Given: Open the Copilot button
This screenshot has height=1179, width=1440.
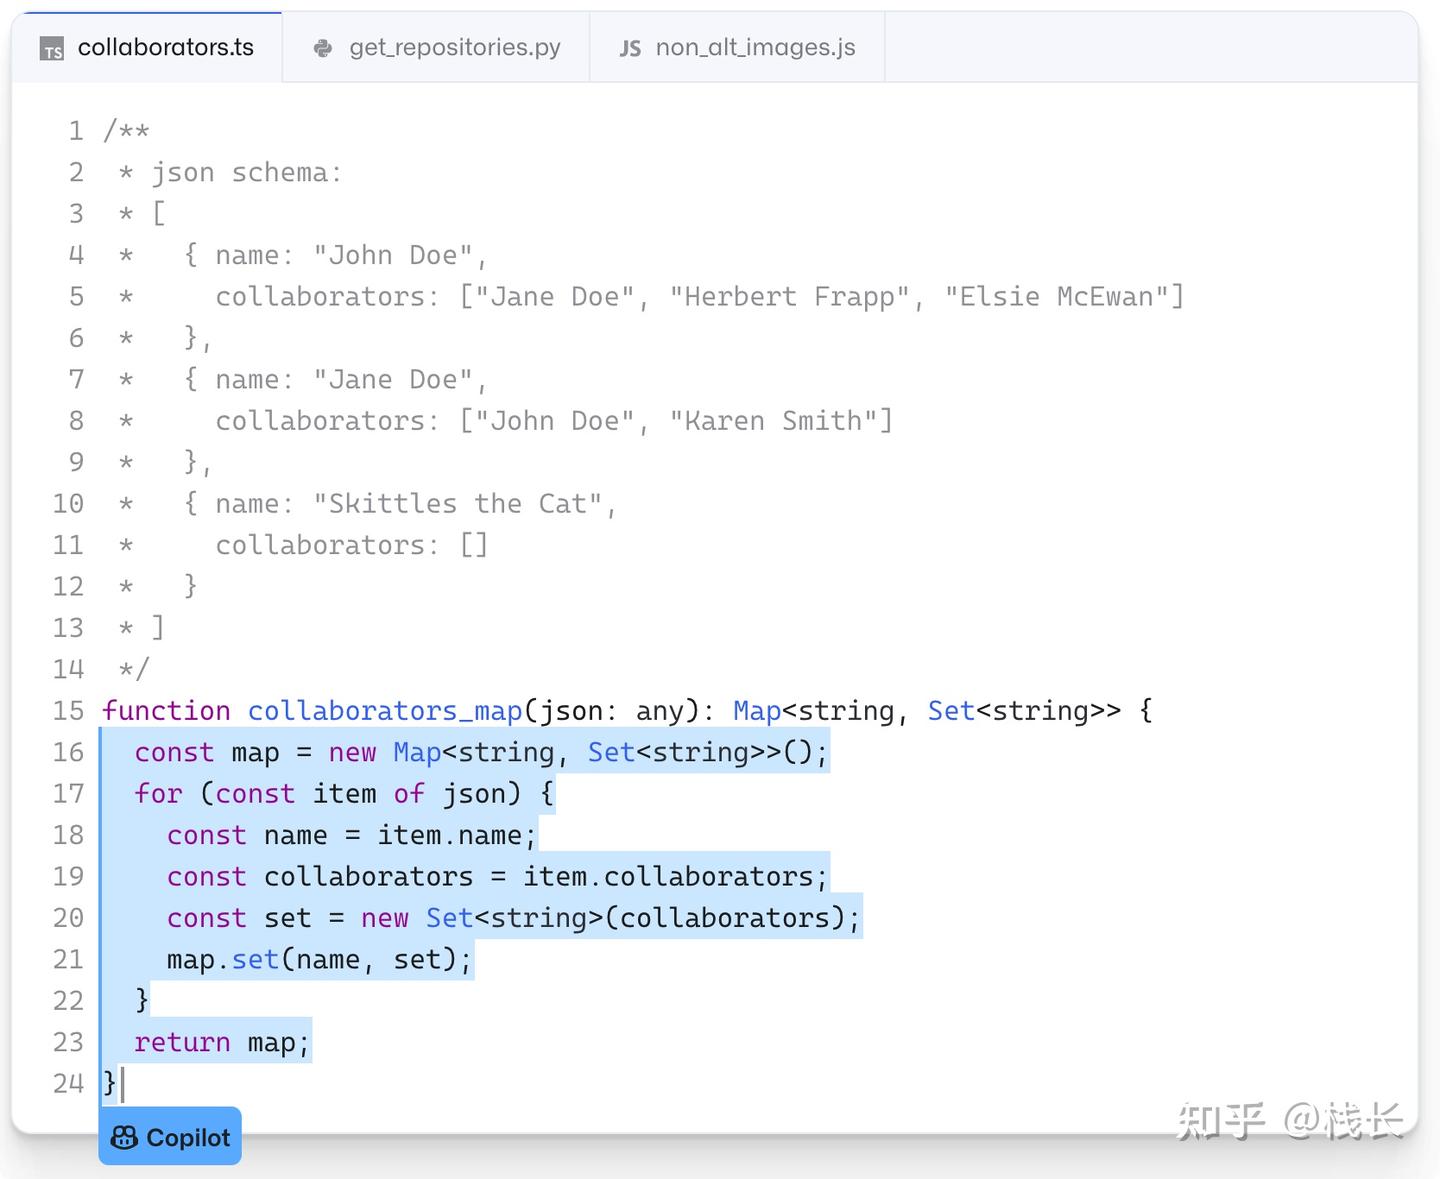Looking at the screenshot, I should click(170, 1136).
